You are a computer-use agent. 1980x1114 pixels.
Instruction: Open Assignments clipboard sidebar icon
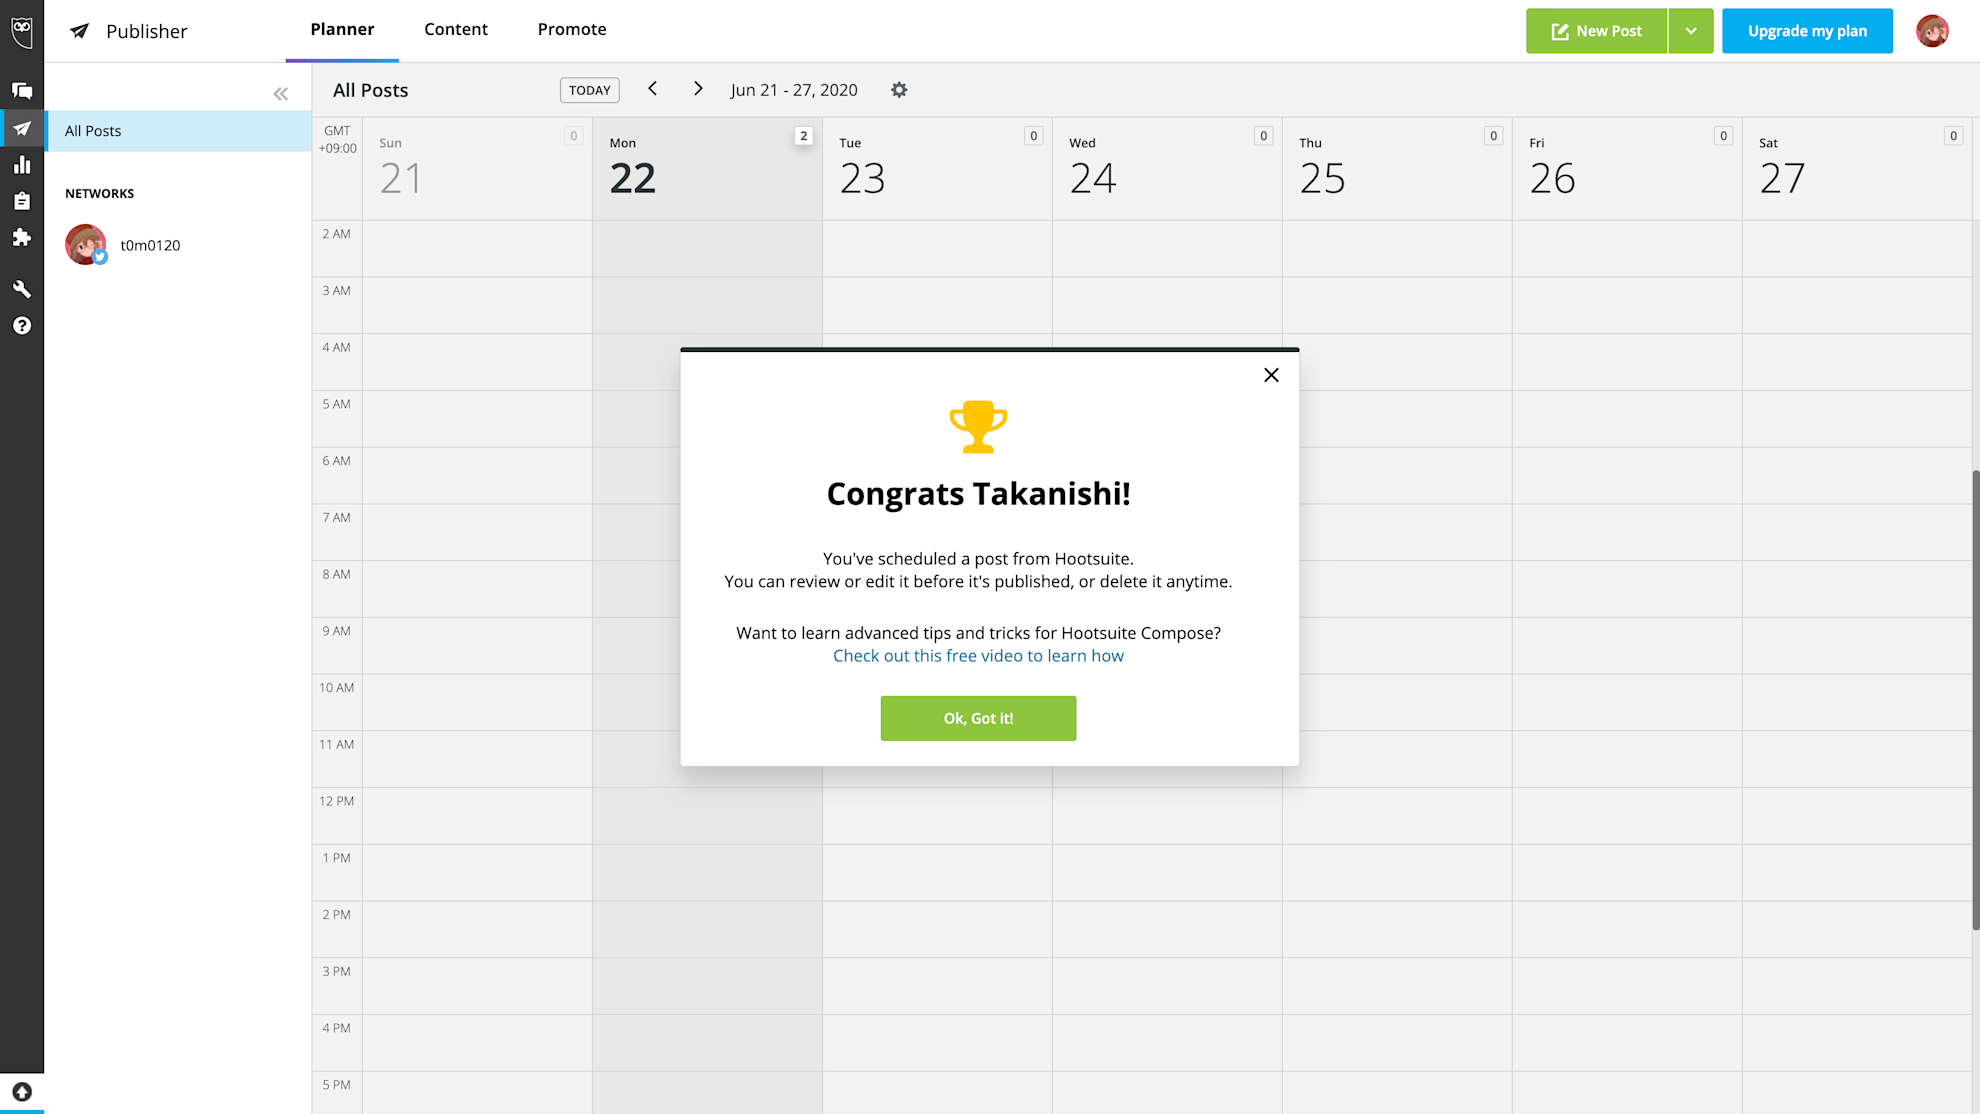point(22,201)
